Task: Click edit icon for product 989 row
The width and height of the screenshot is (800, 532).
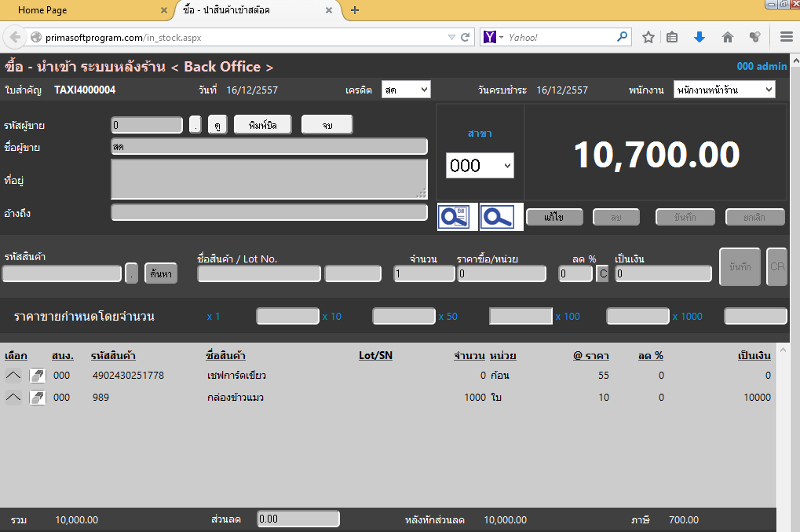Action: pos(37,397)
